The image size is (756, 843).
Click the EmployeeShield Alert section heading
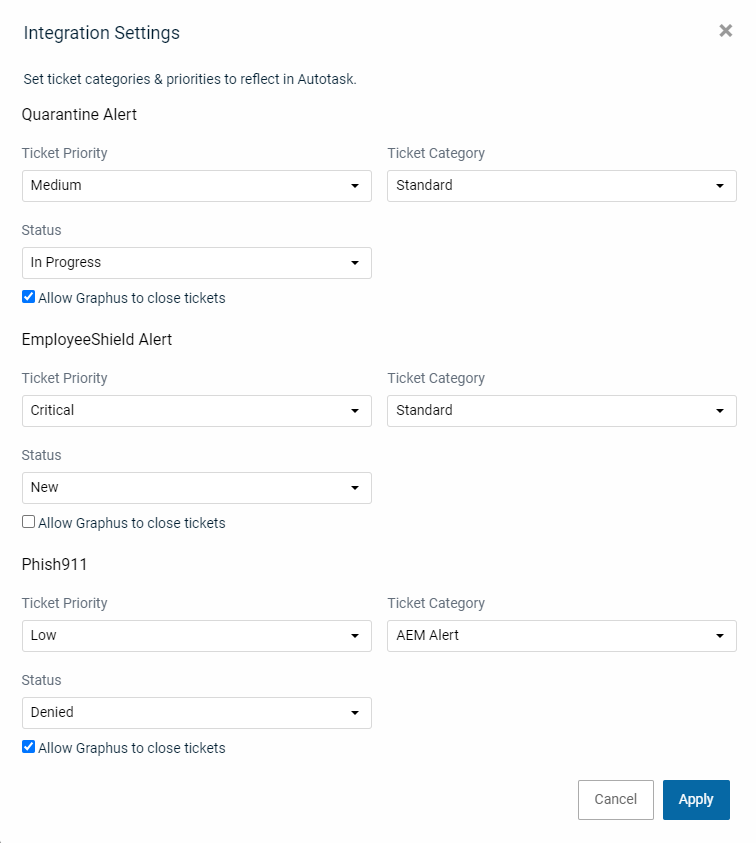click(97, 340)
